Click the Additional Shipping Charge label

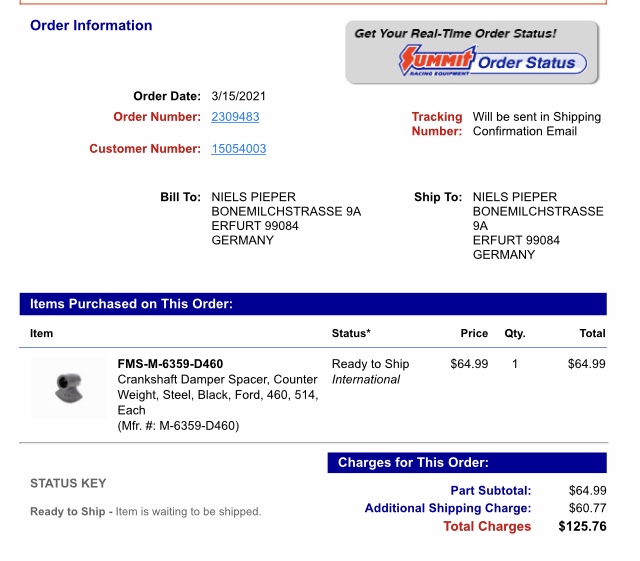point(448,508)
